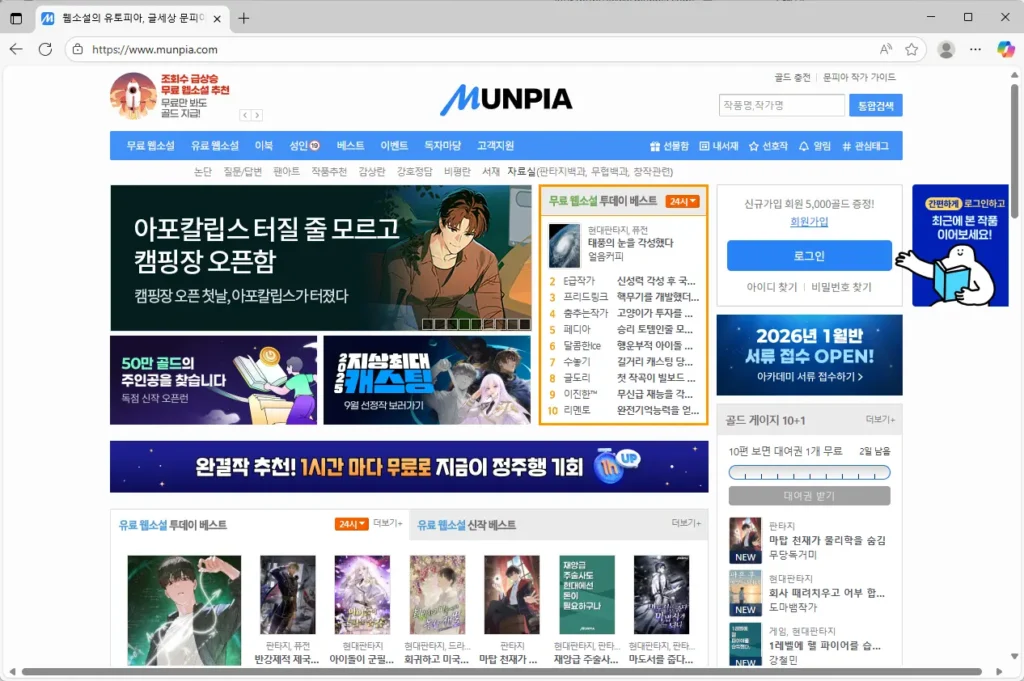The width and height of the screenshot is (1024, 681).
Task: Open top ranked 태풍의 눈을 각성했다 thumbnail
Action: pos(564,245)
